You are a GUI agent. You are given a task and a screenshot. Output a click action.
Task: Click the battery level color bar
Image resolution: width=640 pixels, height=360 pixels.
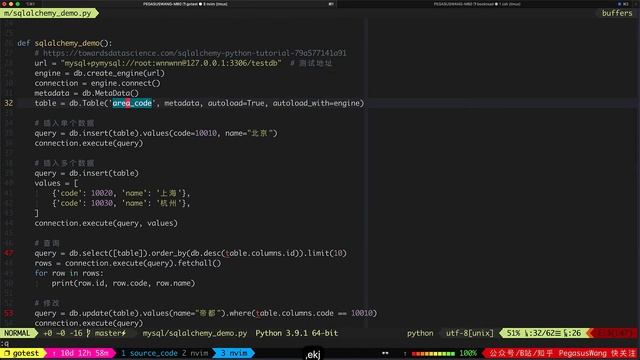click(433, 353)
